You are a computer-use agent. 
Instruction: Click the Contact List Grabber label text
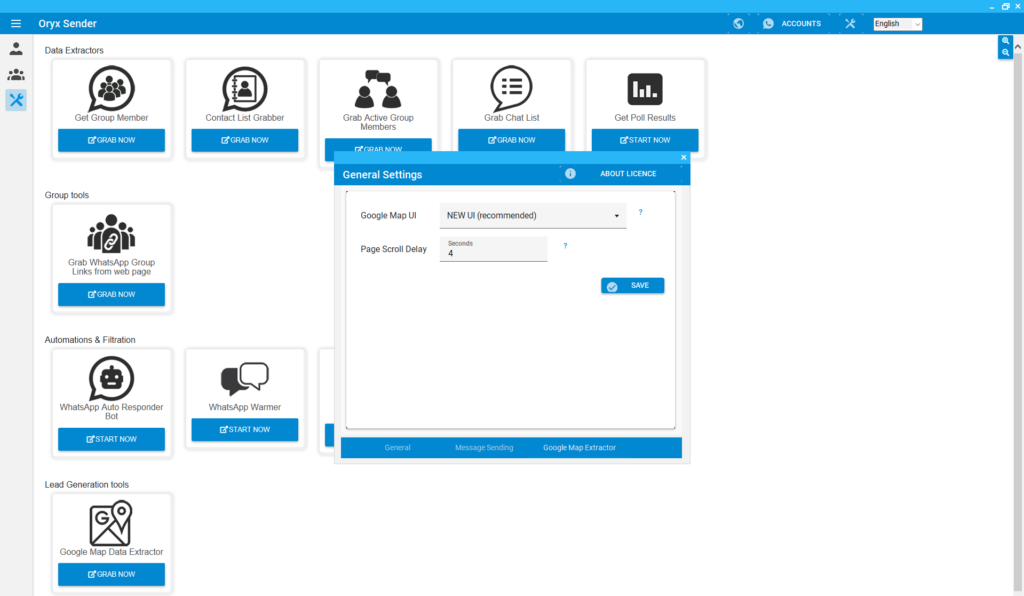(x=245, y=118)
